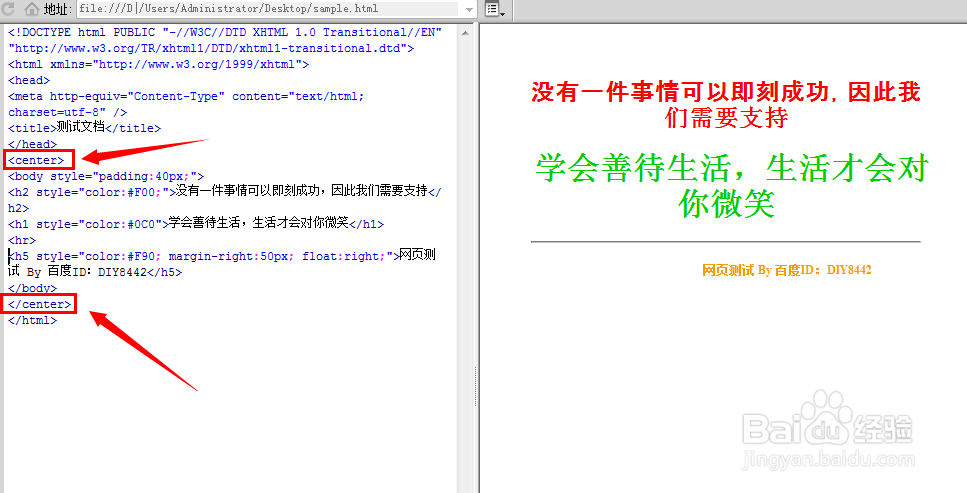Click the DOCTYPE declaration line in the code

pyautogui.click(x=224, y=32)
